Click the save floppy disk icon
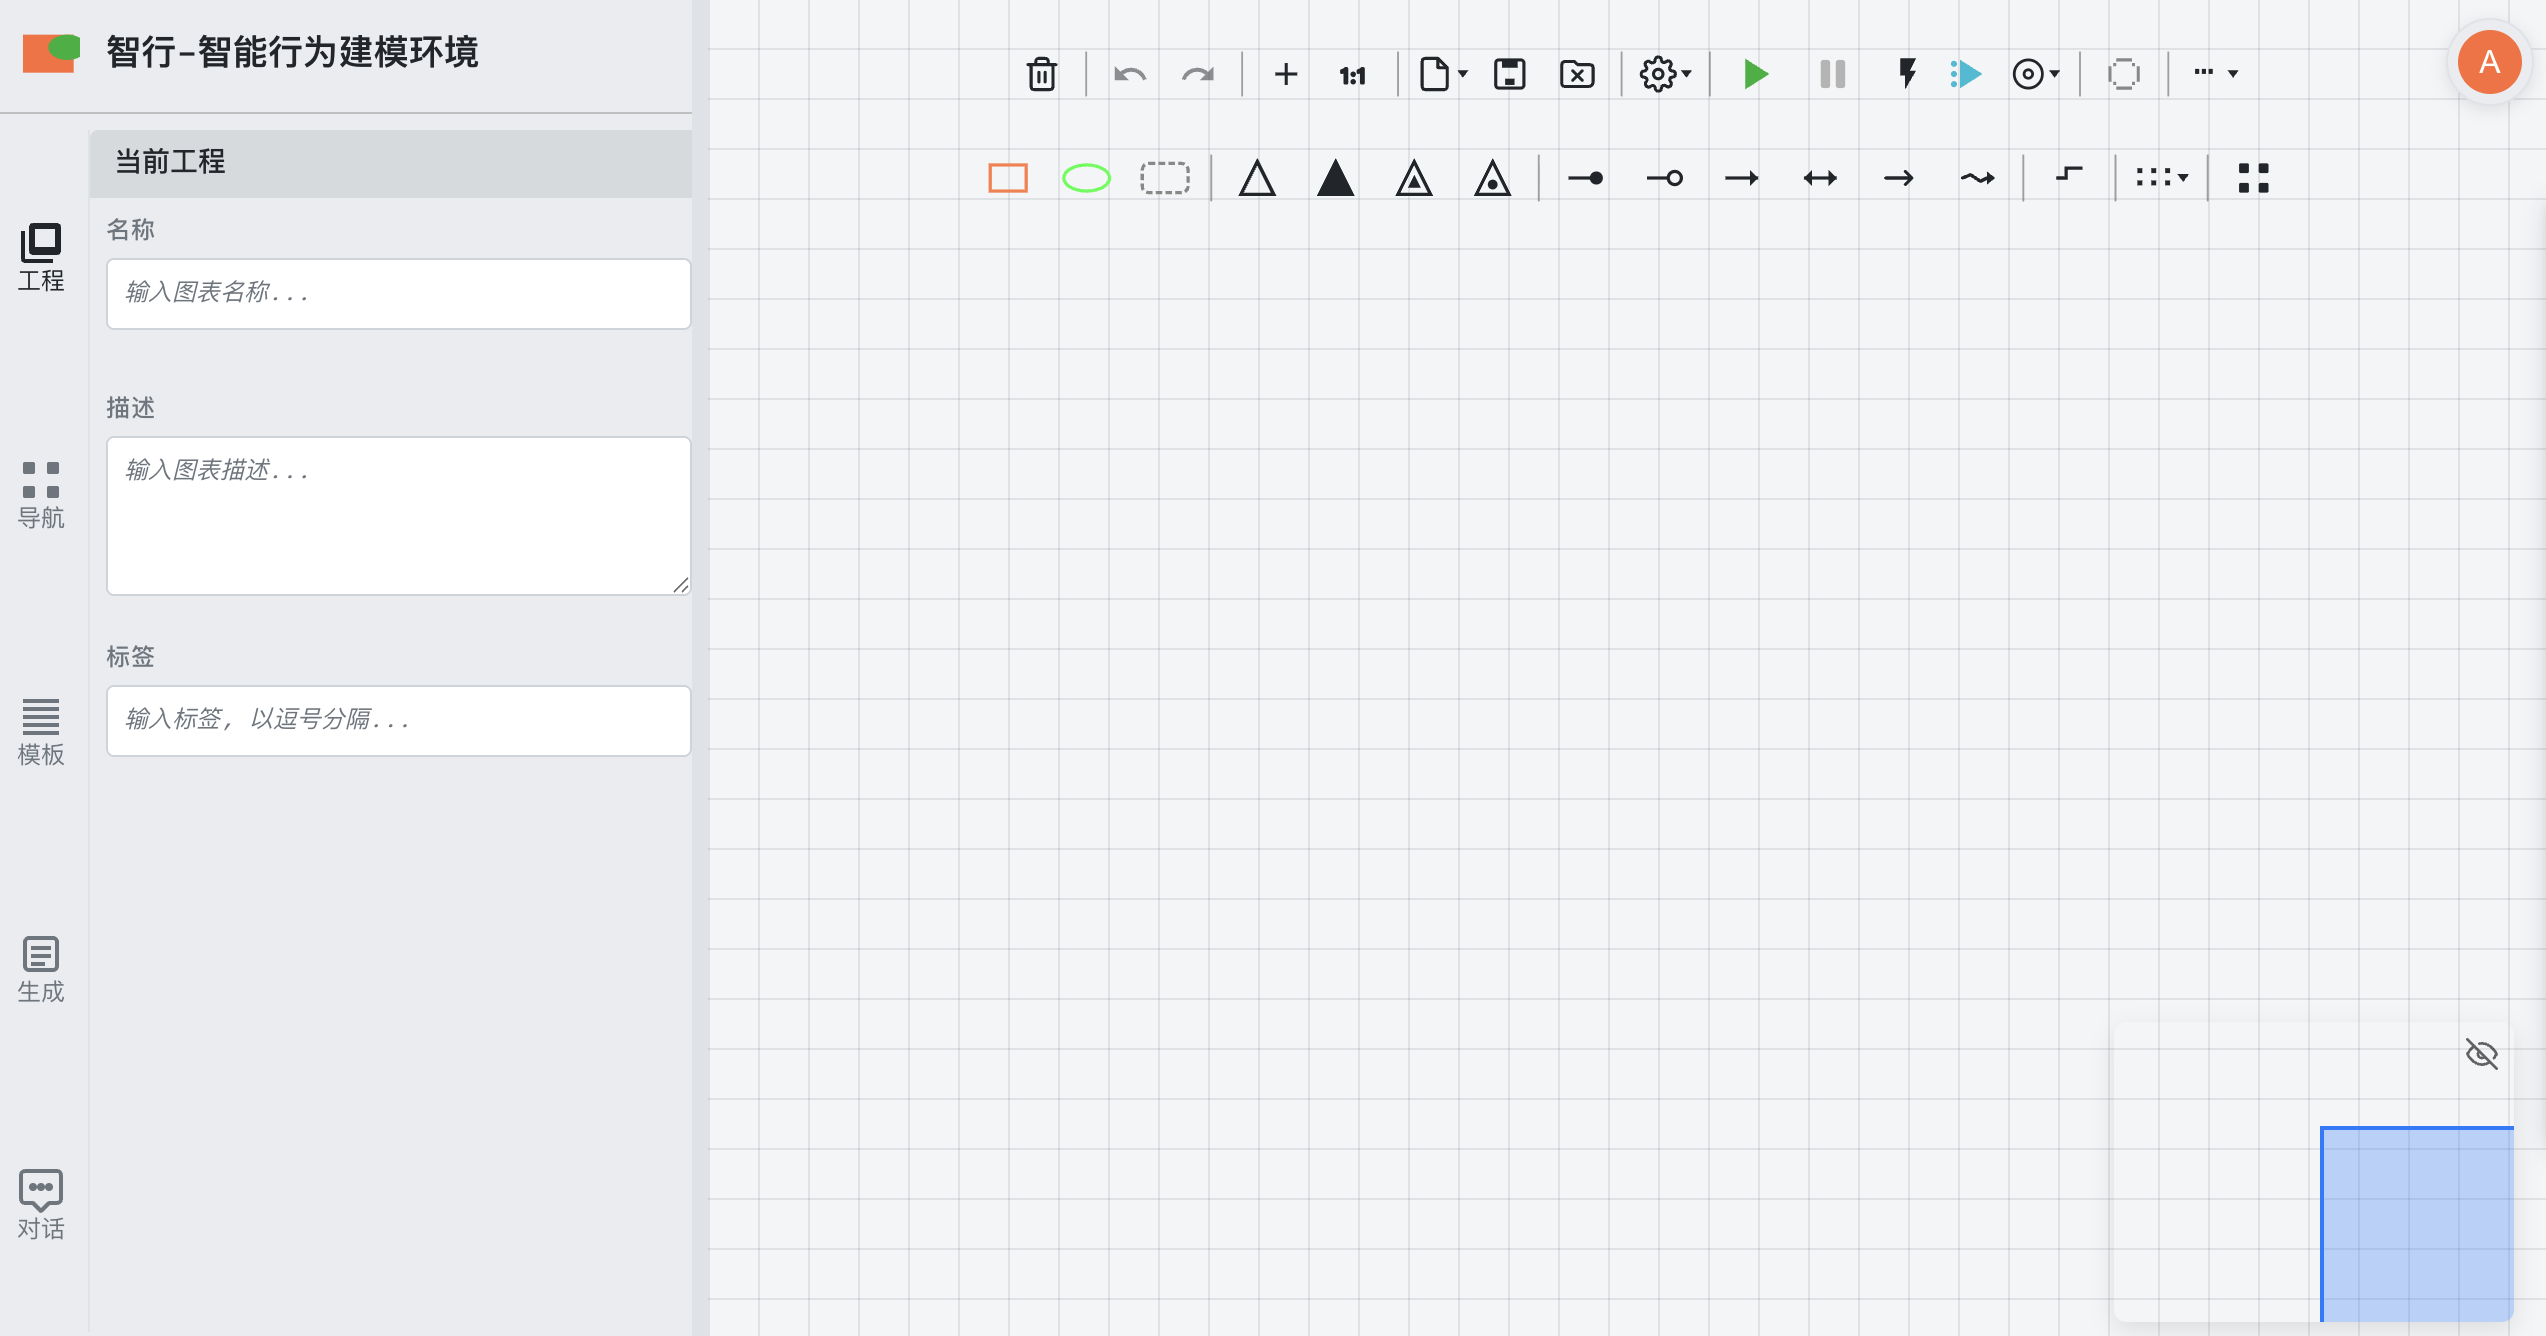 (1508, 74)
